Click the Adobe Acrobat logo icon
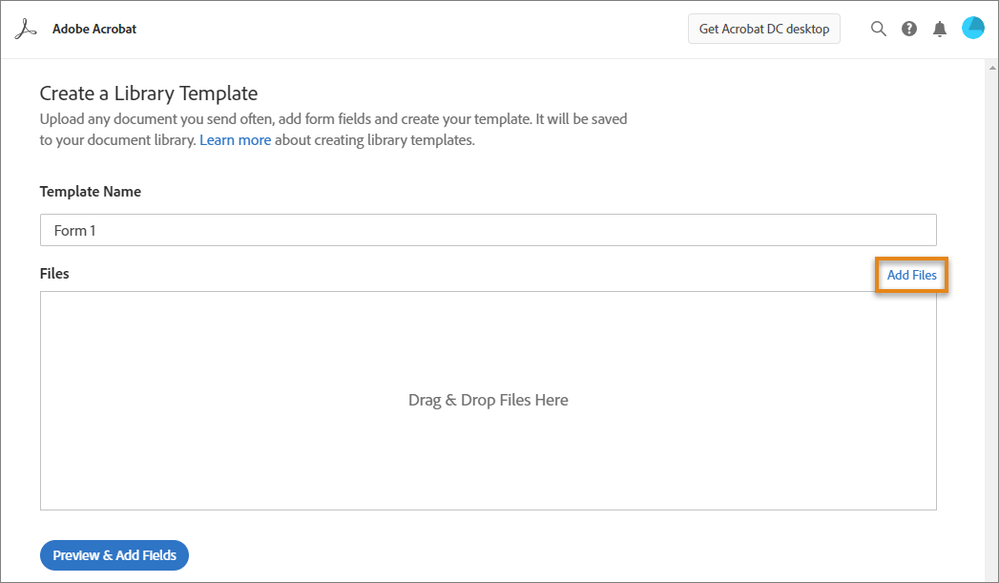The width and height of the screenshot is (999, 583). [x=24, y=28]
